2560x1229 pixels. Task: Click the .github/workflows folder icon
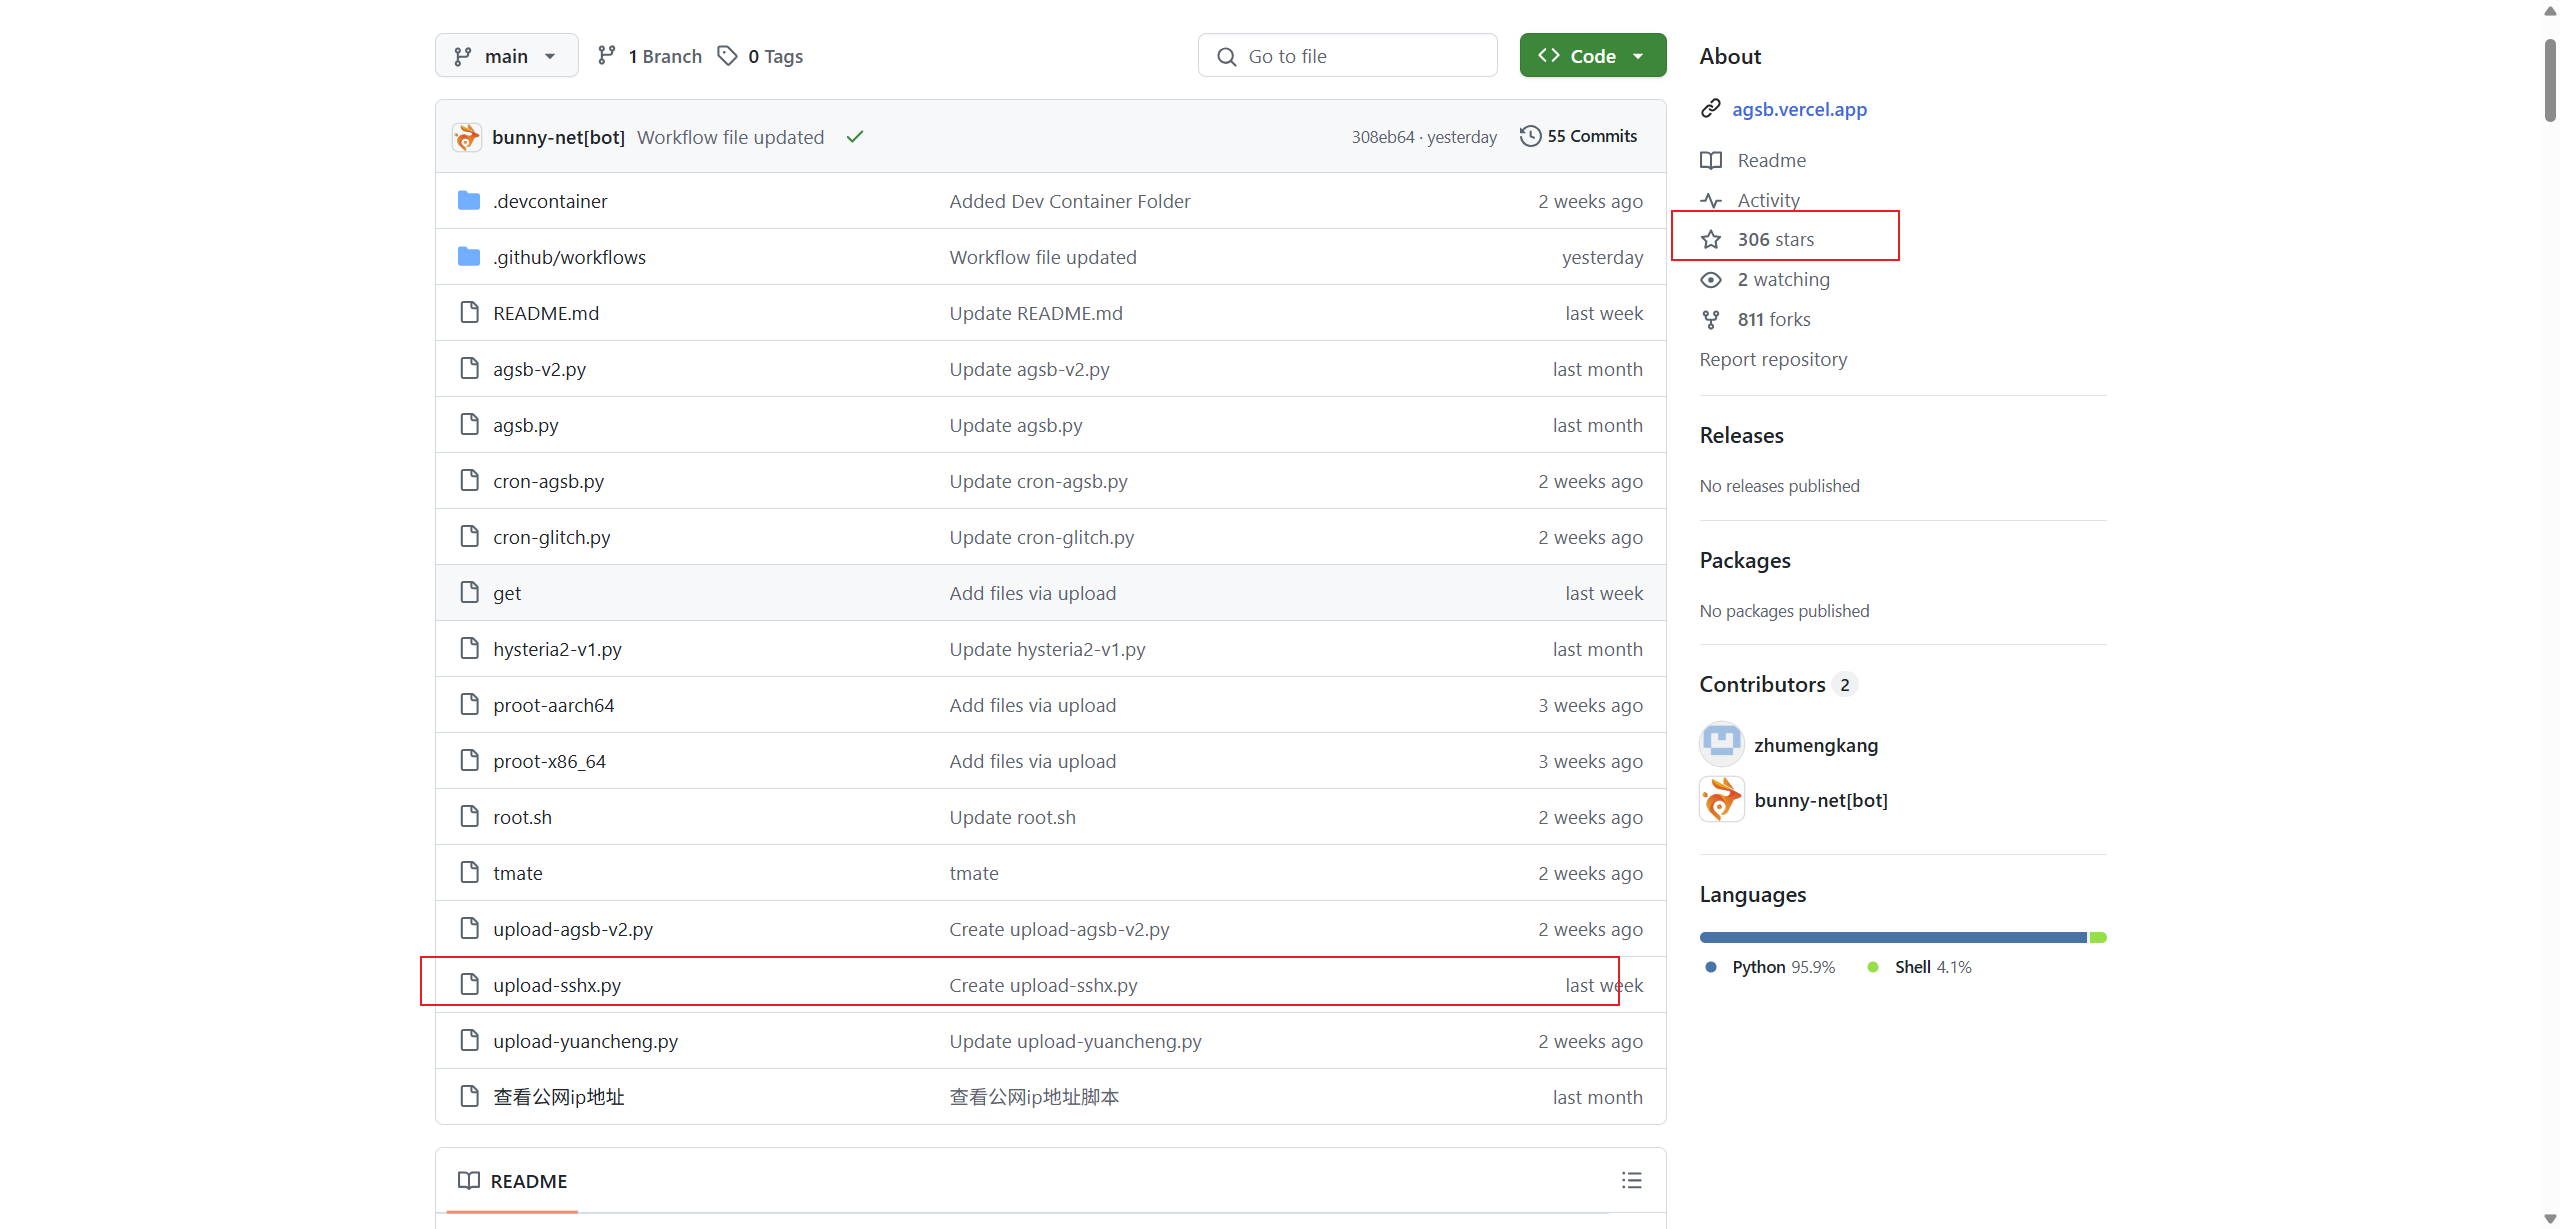469,257
